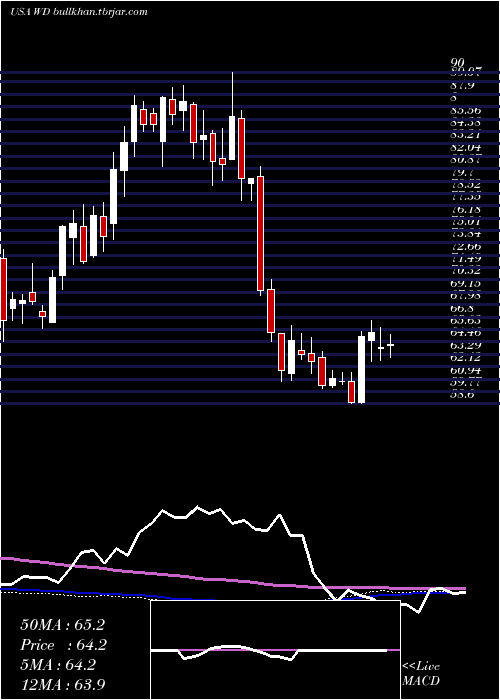Viewport: 500px width, 700px height.
Task: Click the 69.15 price axis label
Action: (x=465, y=283)
